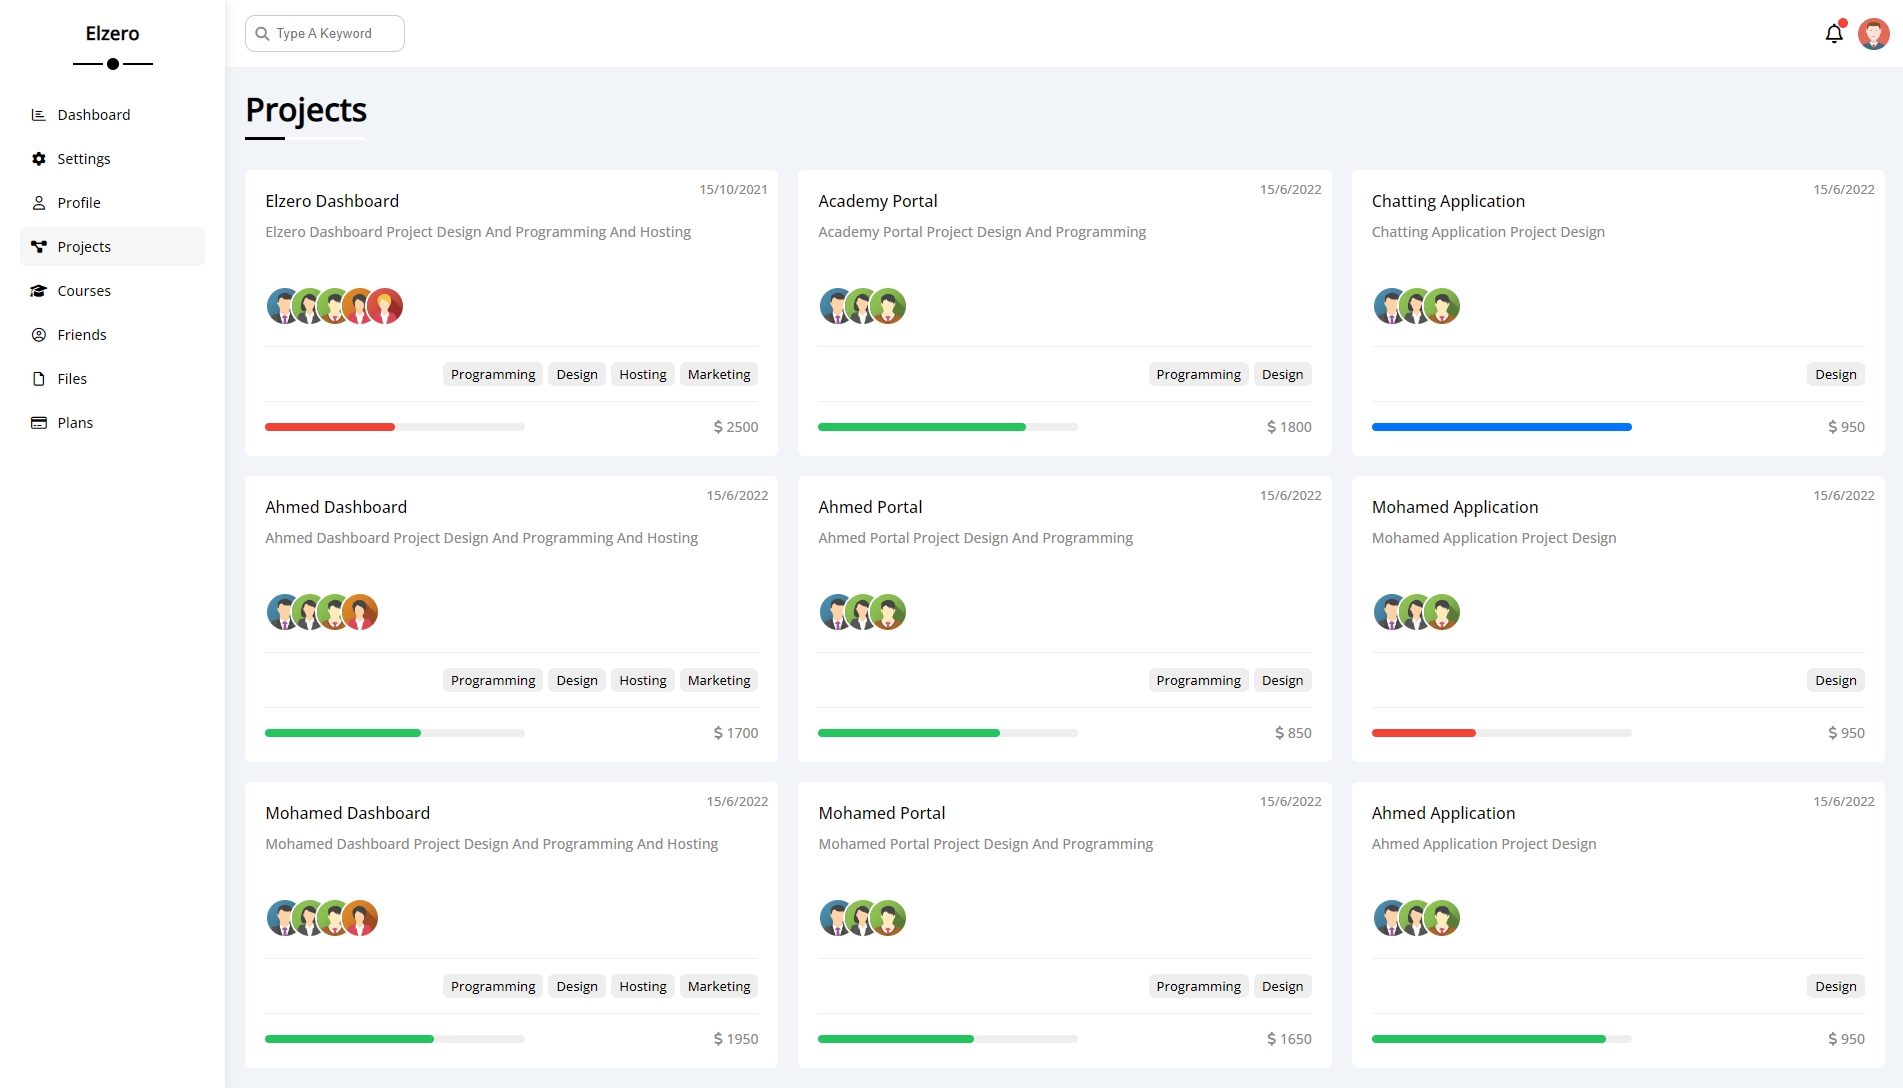Click the Chatting Application project title
The image size is (1903, 1088).
pyautogui.click(x=1448, y=201)
